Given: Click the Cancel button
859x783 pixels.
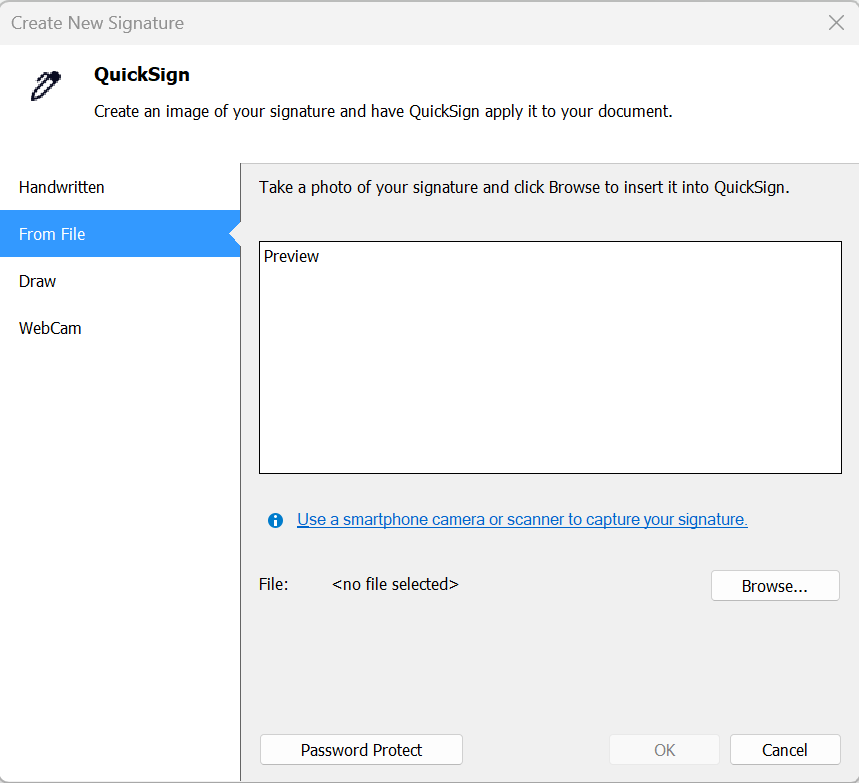Looking at the screenshot, I should pos(784,750).
